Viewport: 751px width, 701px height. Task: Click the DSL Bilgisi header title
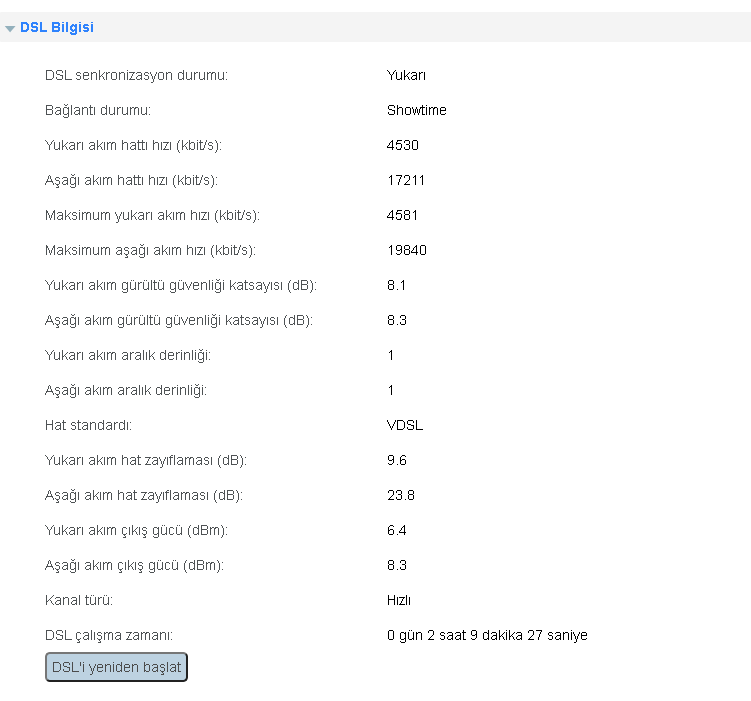point(57,27)
